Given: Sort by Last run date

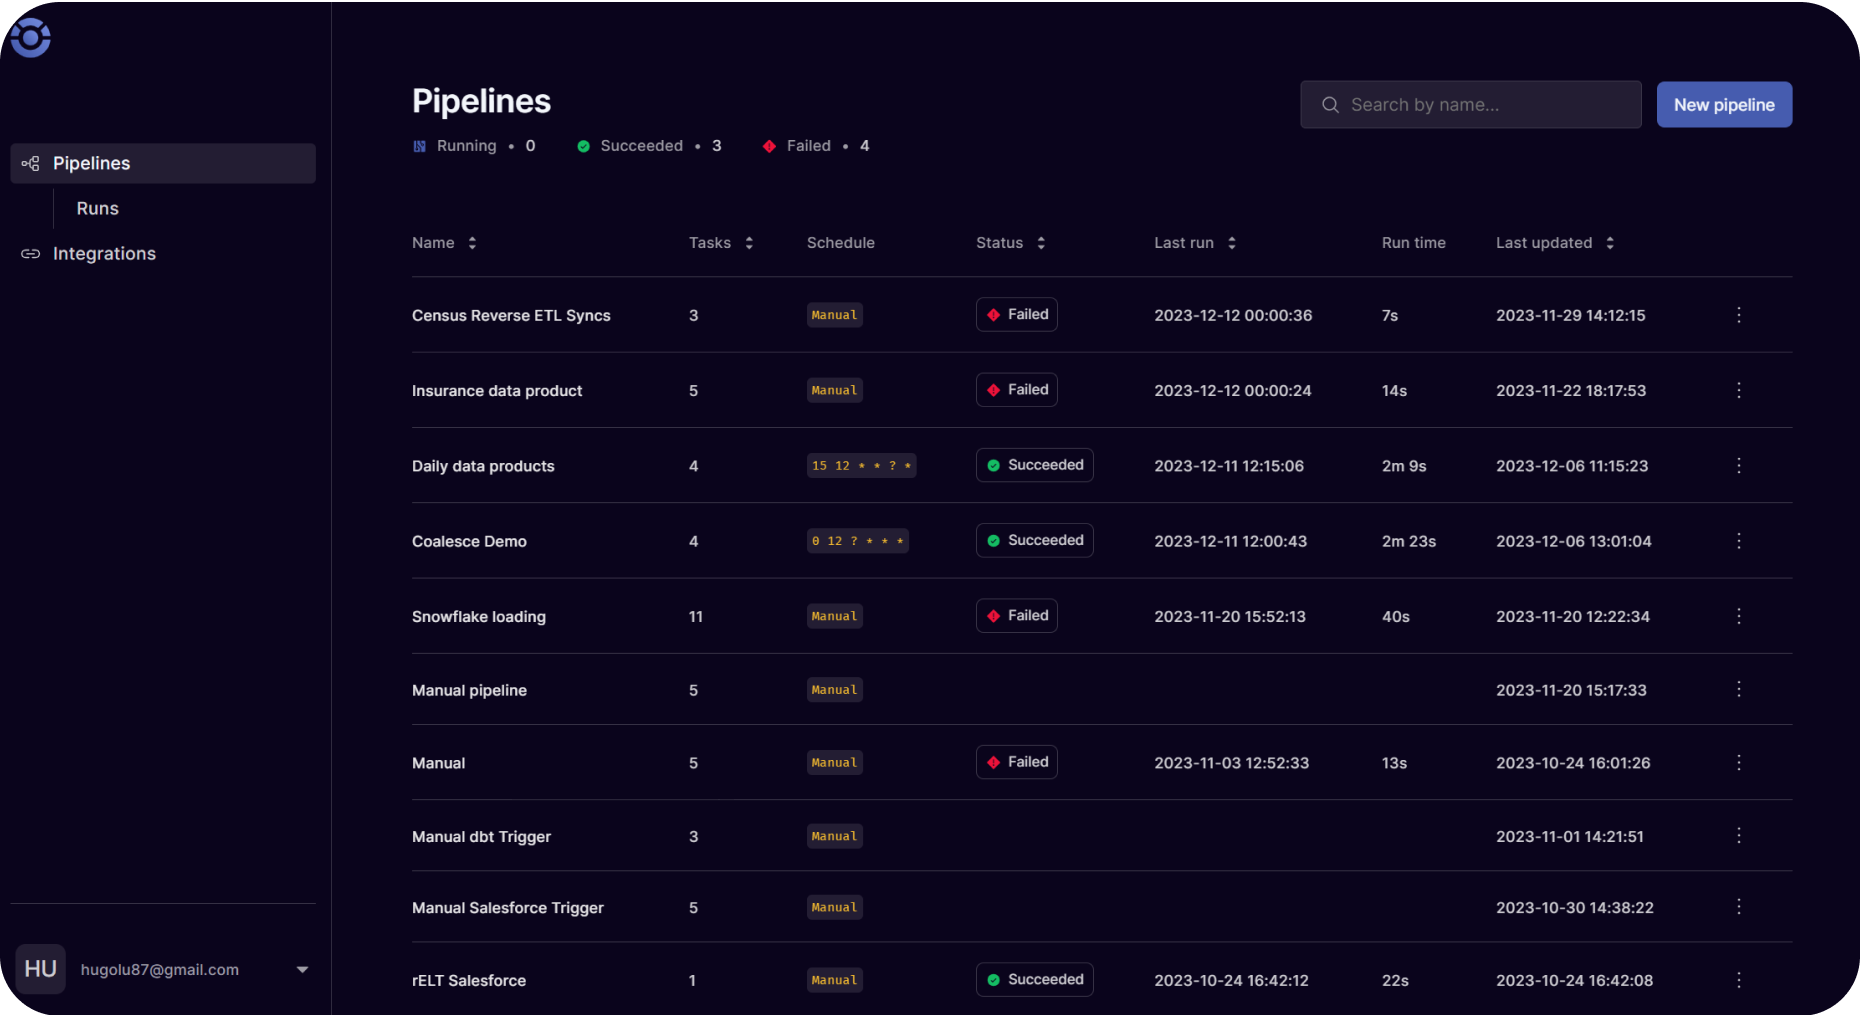Looking at the screenshot, I should point(1232,243).
